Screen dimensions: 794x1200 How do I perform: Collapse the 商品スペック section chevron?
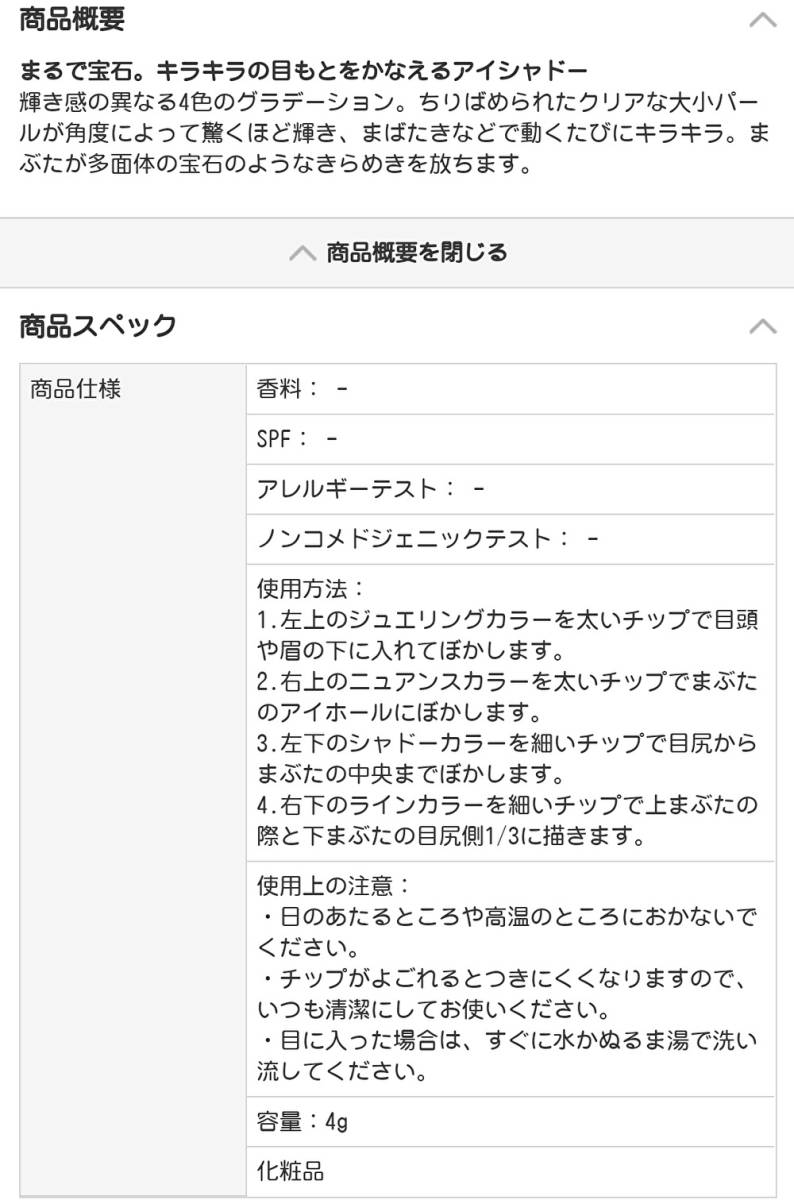coord(762,326)
